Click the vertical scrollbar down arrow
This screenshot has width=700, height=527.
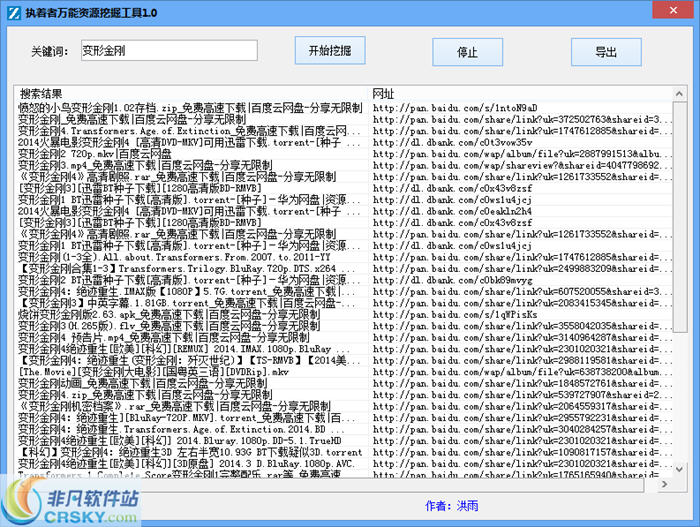point(679,469)
